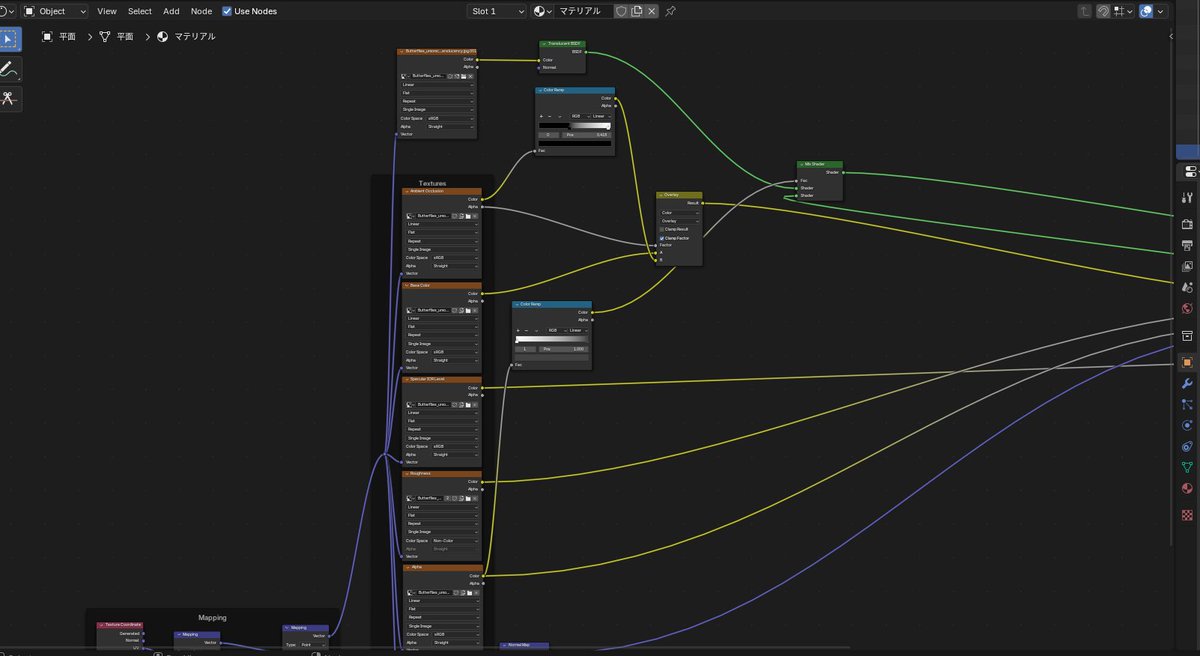Activate the Links Cut scissors tool
The width and height of the screenshot is (1200, 656).
click(9, 99)
